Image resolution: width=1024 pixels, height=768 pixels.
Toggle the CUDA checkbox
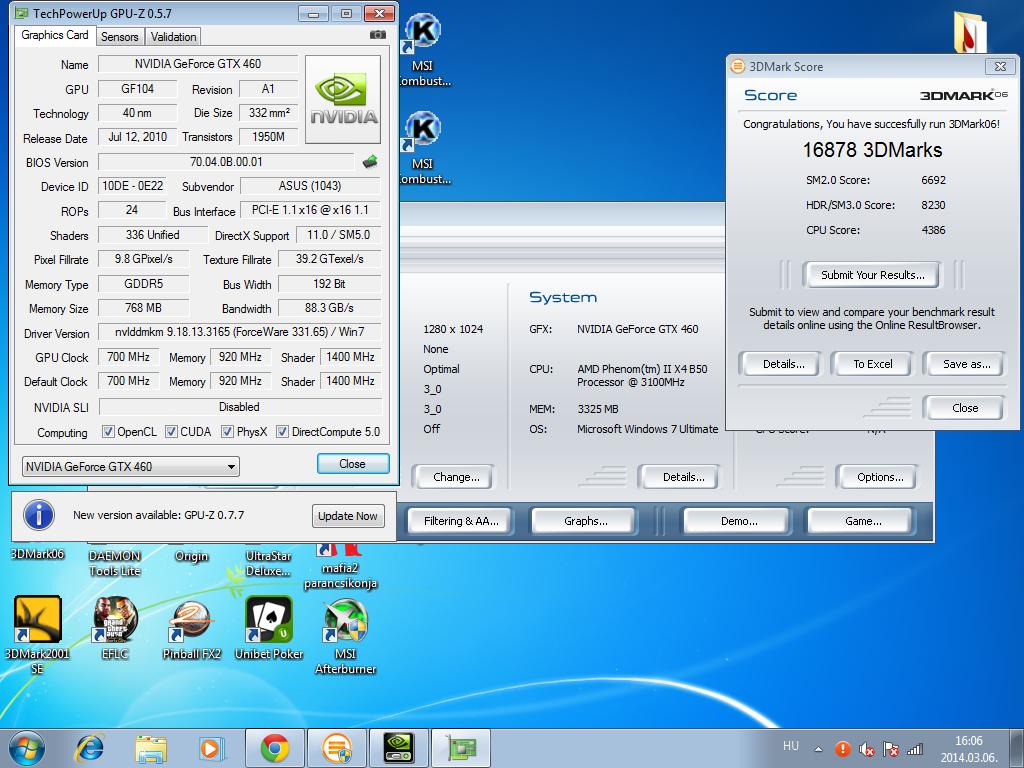pos(172,432)
